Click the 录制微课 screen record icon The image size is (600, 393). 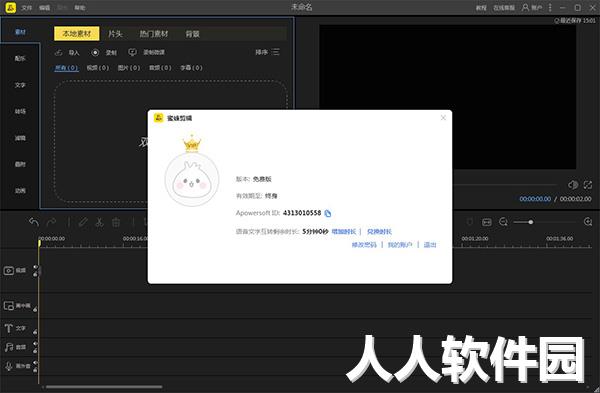pos(132,52)
